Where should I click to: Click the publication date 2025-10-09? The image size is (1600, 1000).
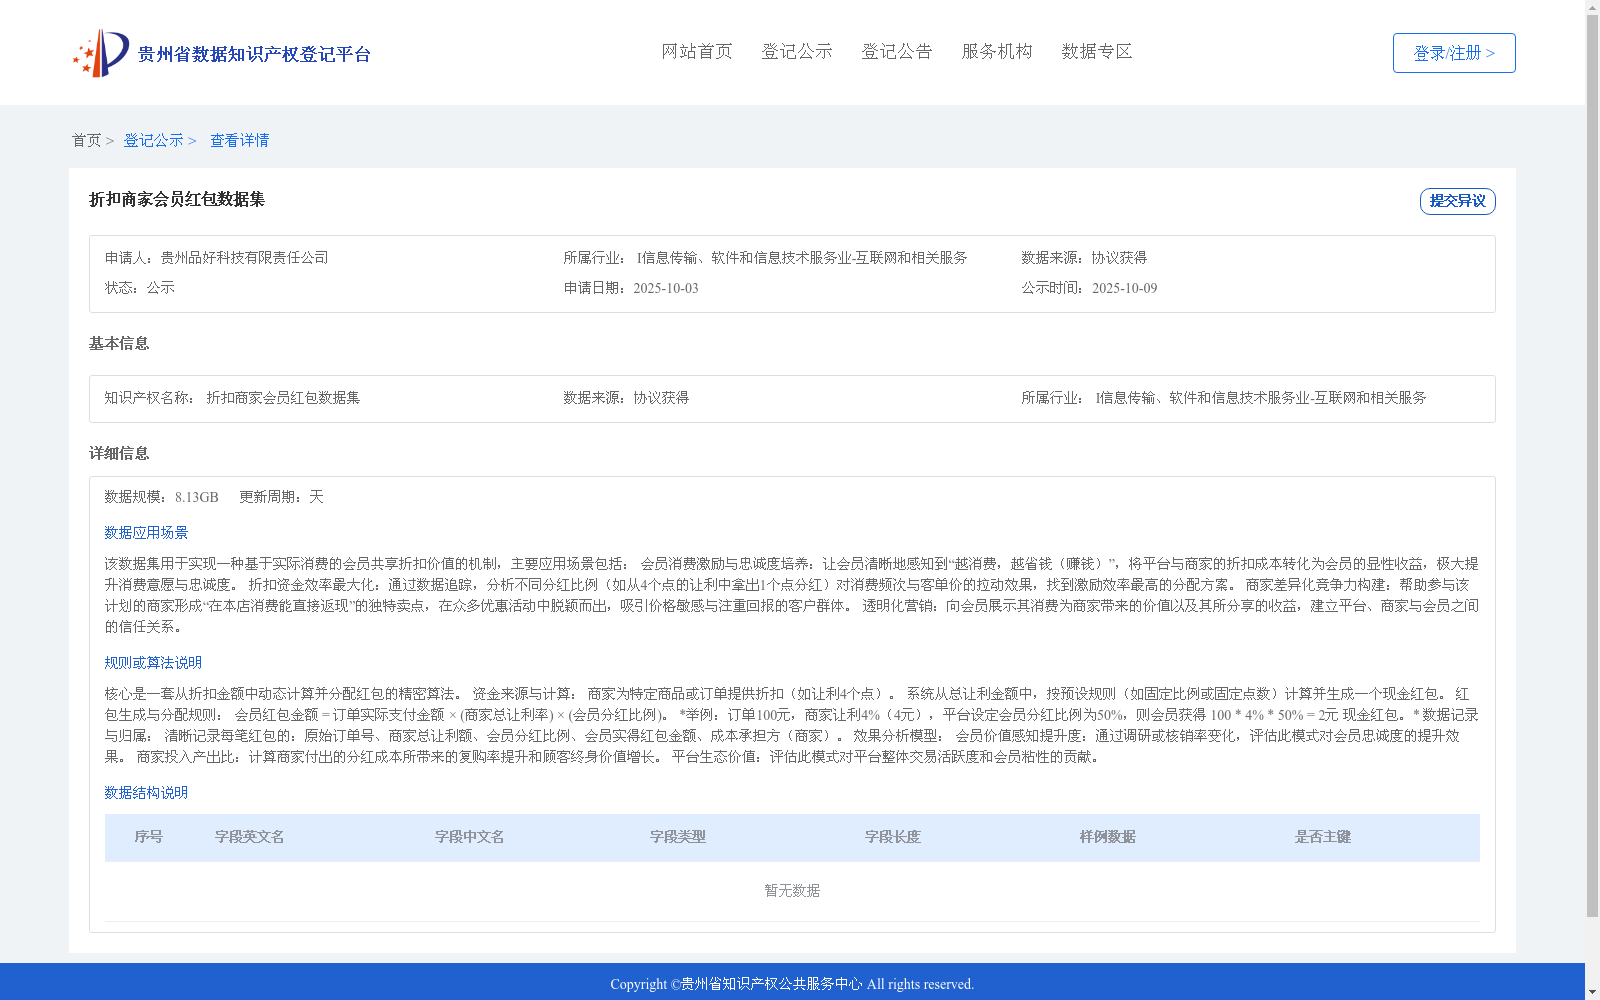coord(1124,289)
